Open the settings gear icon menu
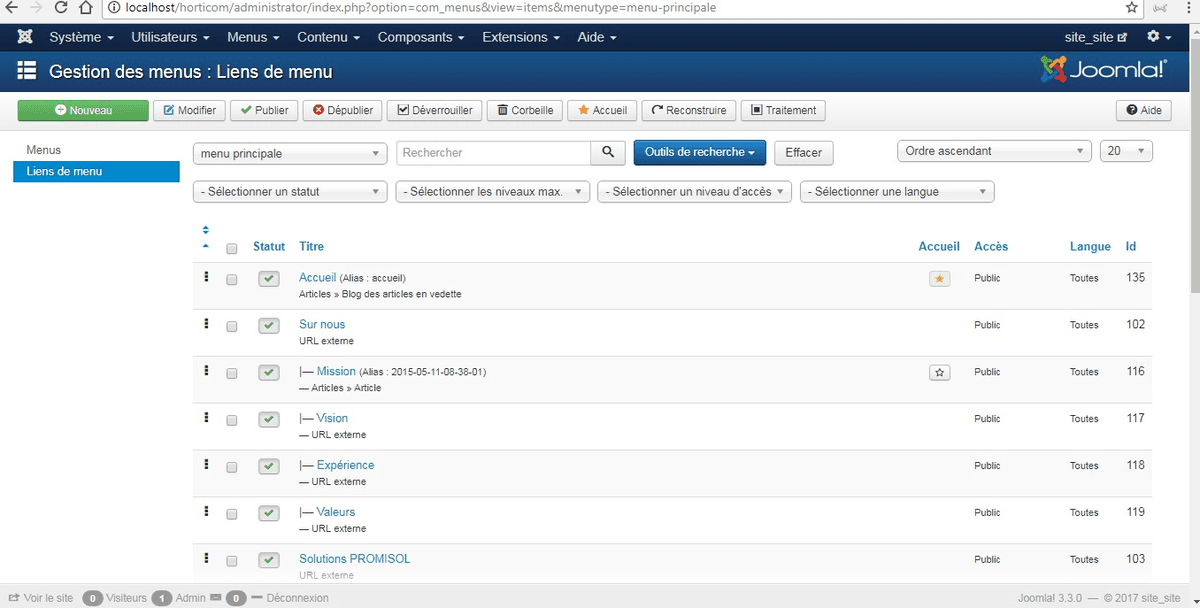1200x608 pixels. point(1158,37)
